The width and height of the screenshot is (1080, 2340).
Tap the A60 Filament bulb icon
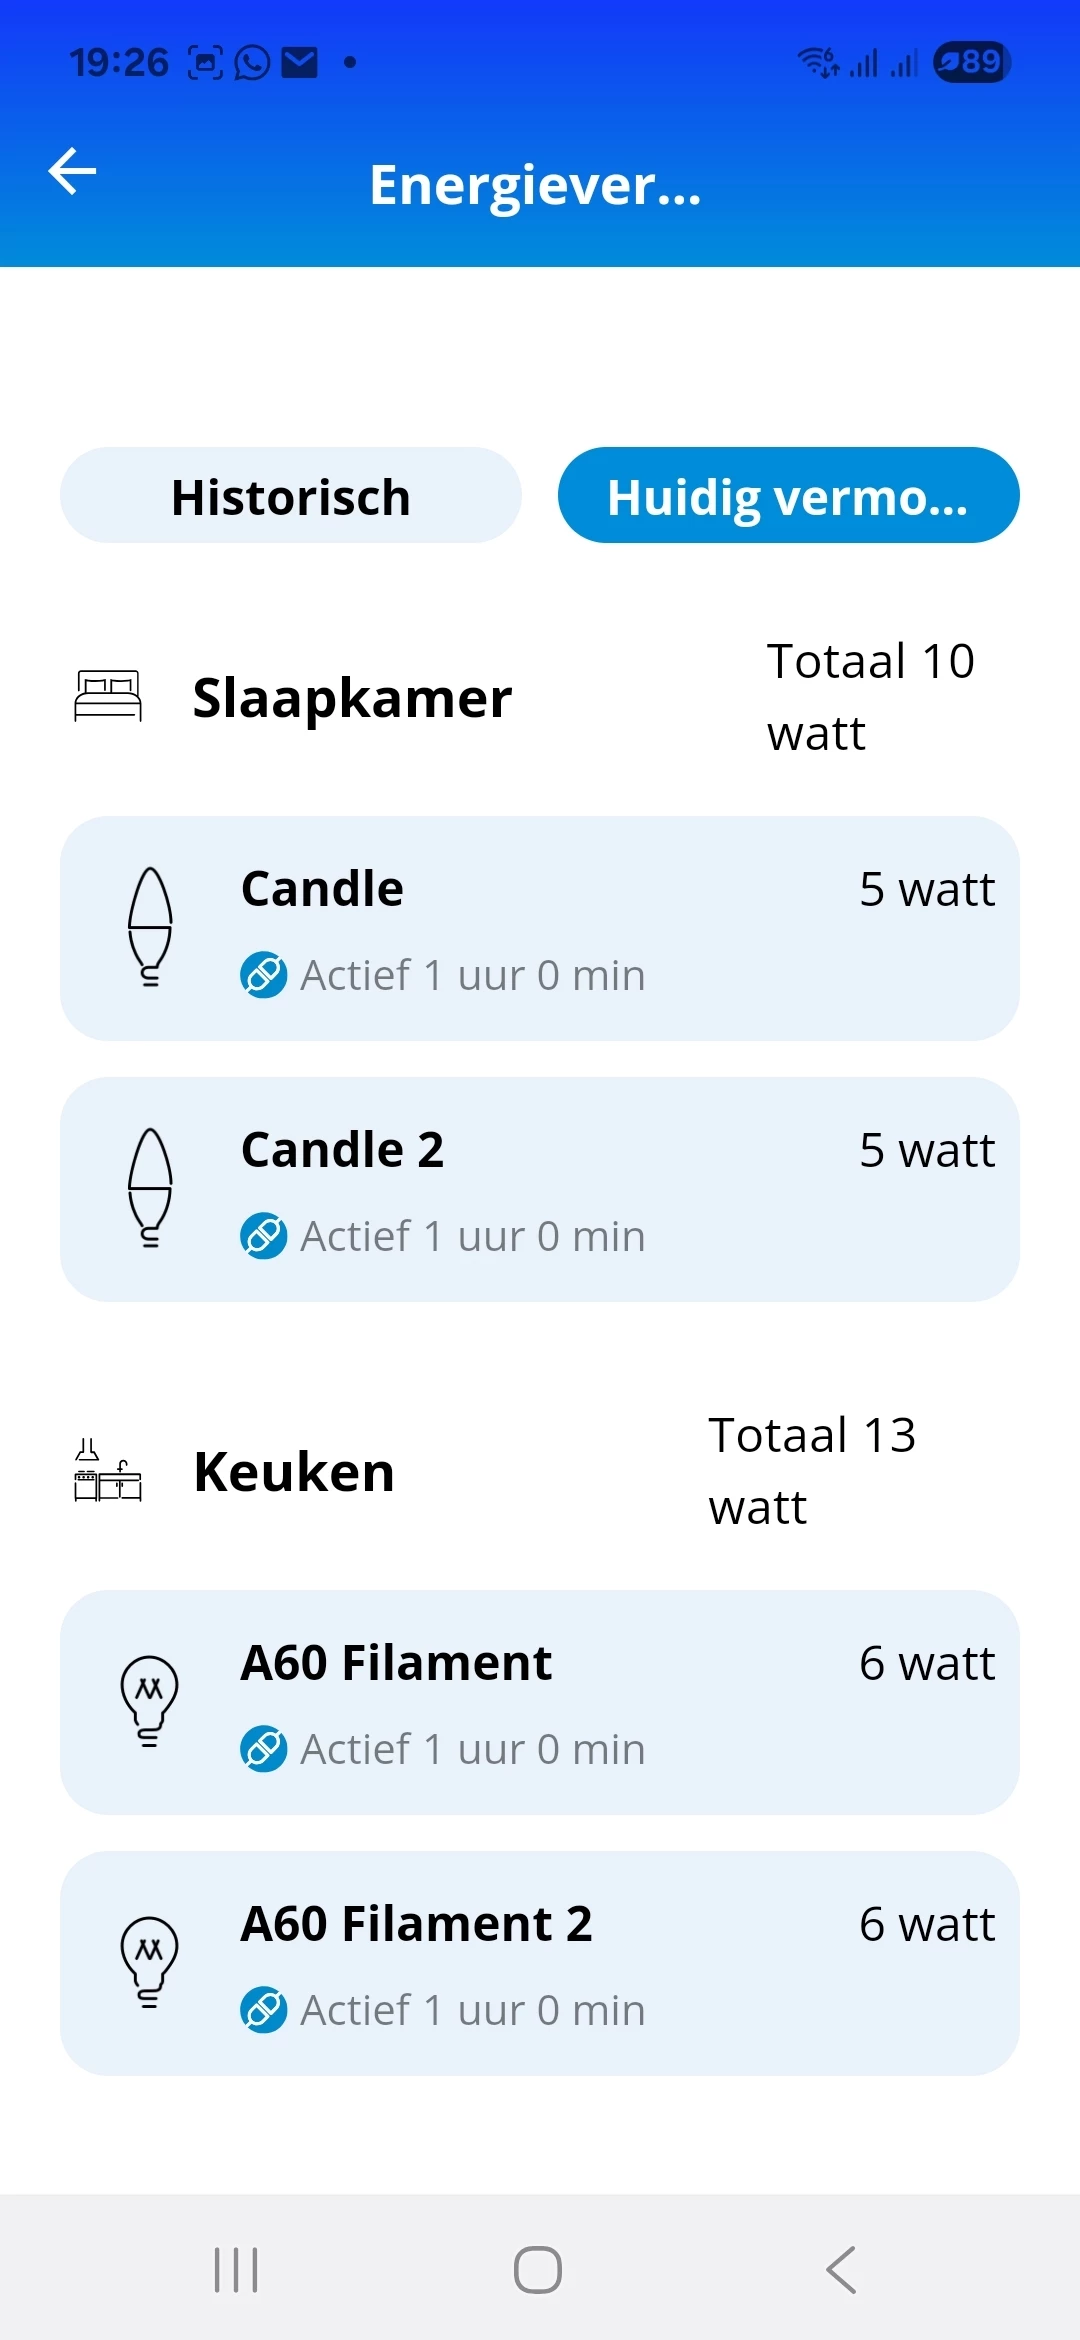click(149, 1701)
